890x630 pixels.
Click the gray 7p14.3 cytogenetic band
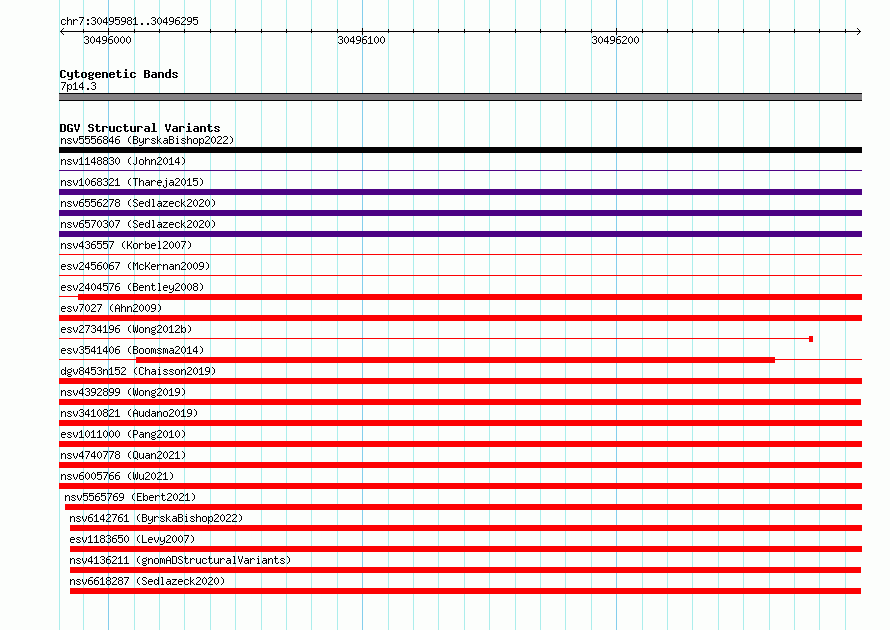point(460,97)
